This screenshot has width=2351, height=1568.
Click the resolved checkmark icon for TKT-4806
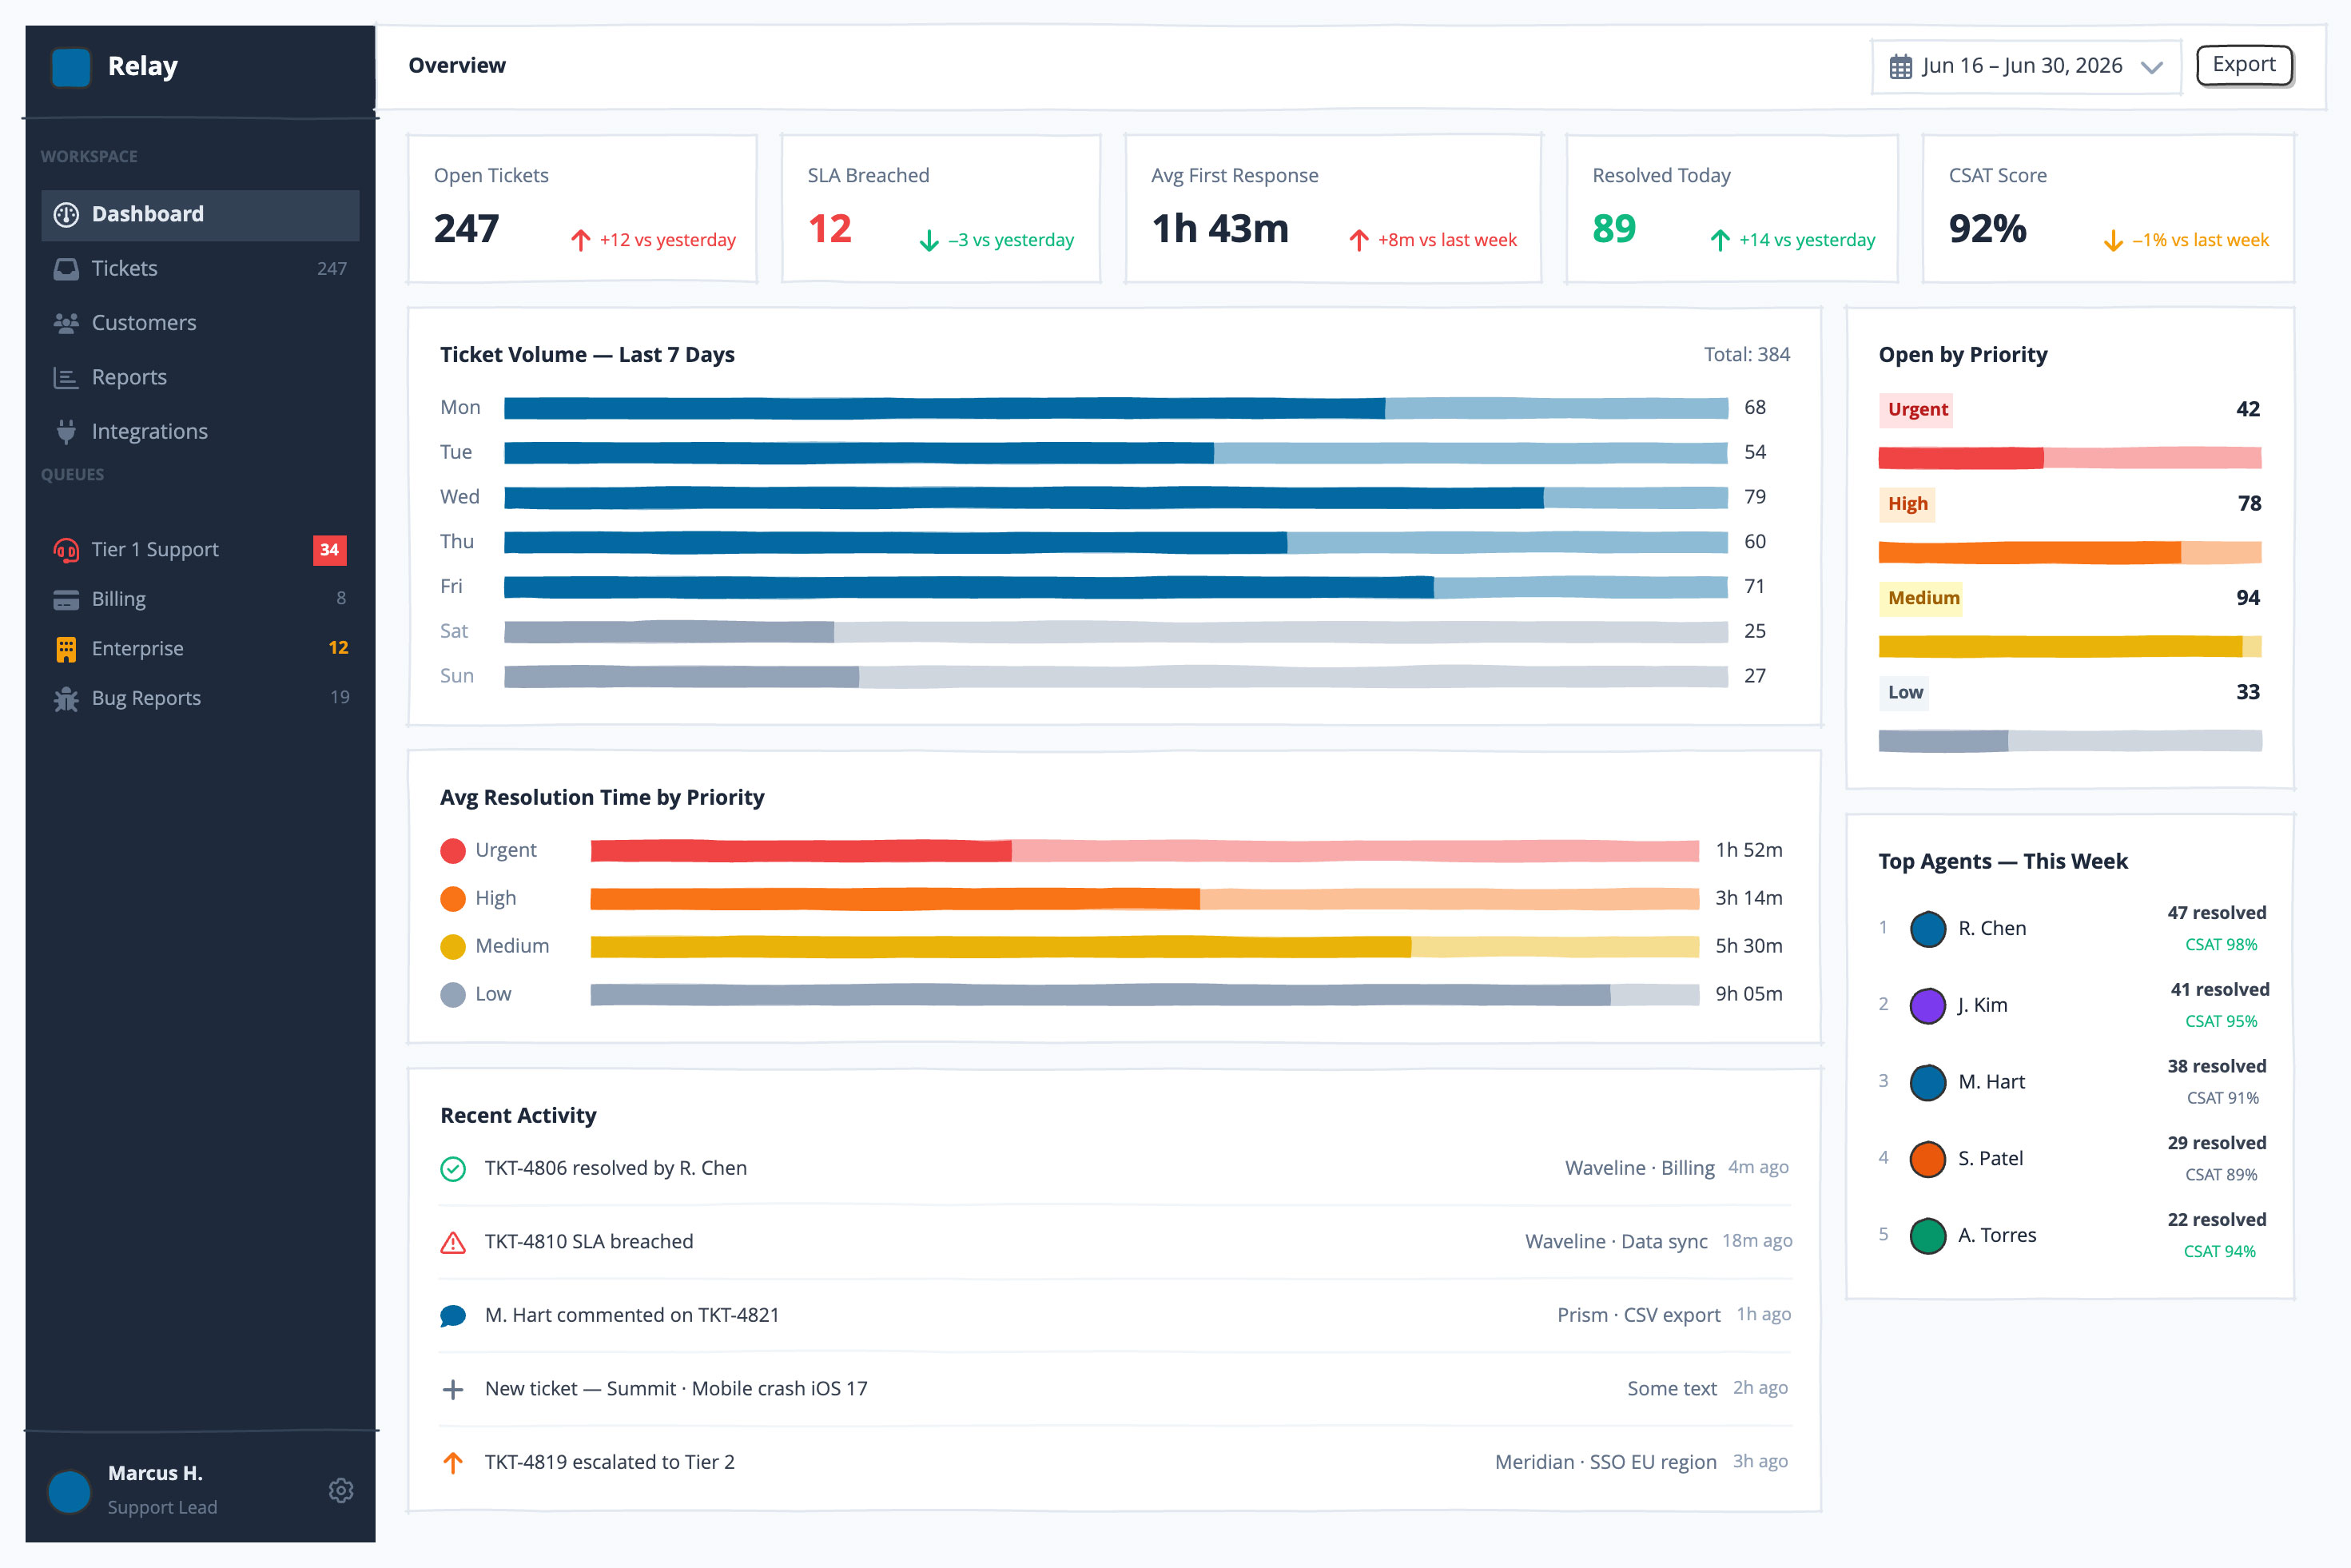pyautogui.click(x=453, y=1168)
